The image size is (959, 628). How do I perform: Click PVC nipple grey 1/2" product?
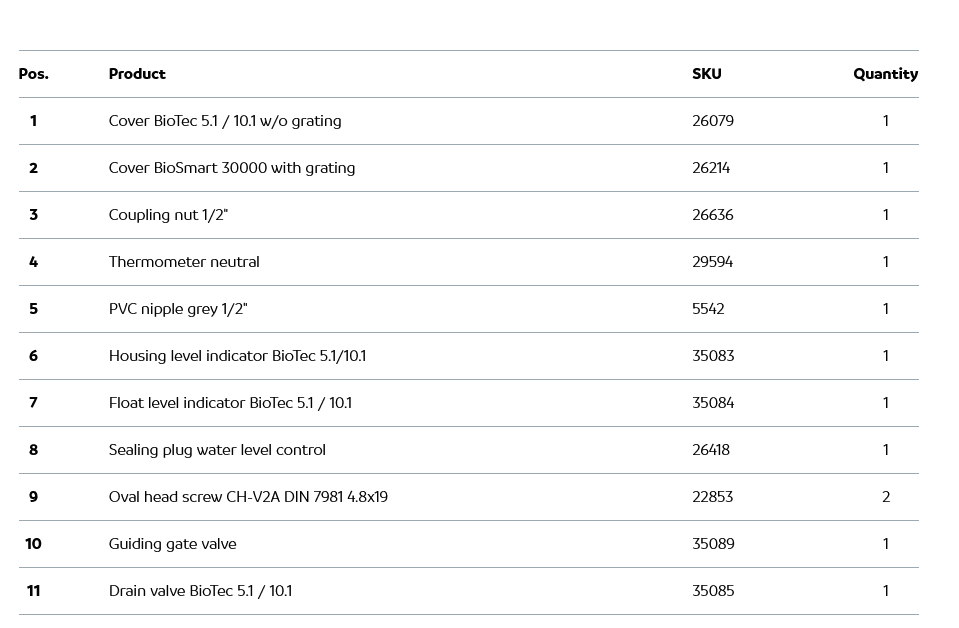click(178, 309)
